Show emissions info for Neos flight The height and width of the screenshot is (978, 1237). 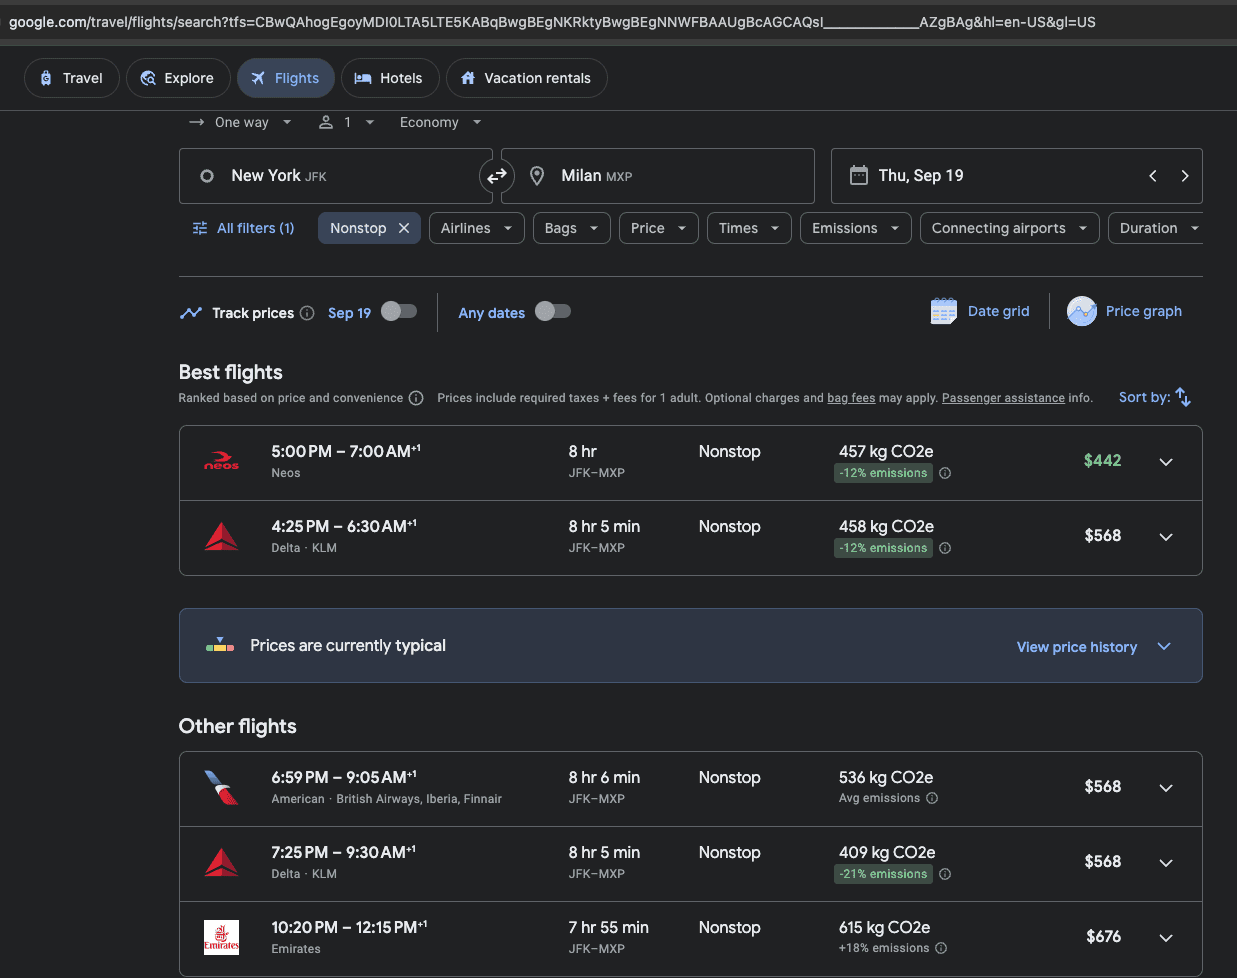click(945, 473)
